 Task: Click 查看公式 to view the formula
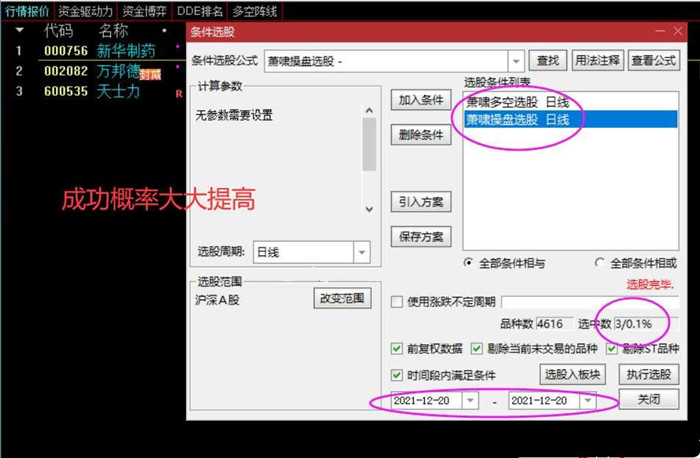click(654, 60)
